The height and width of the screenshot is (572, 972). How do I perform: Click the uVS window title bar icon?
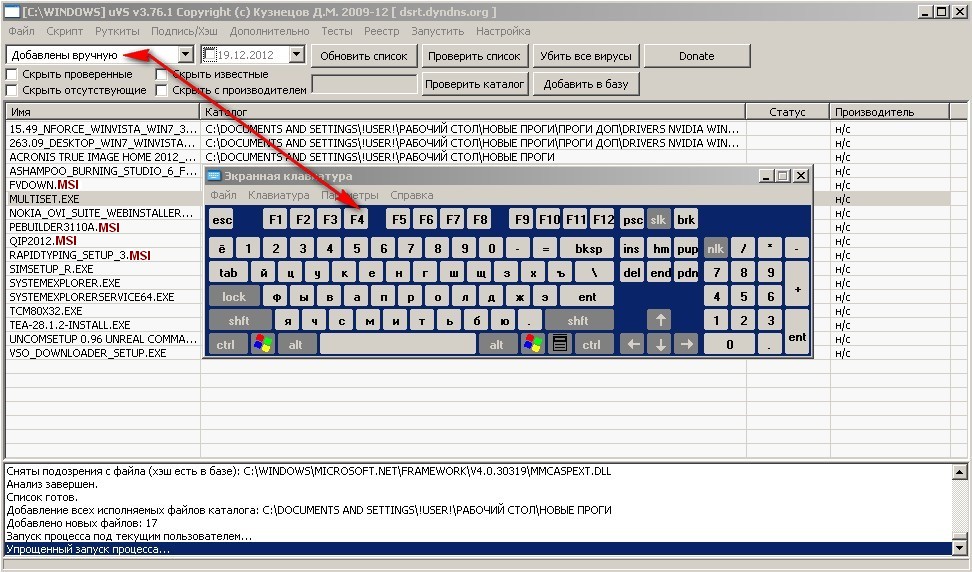click(11, 11)
